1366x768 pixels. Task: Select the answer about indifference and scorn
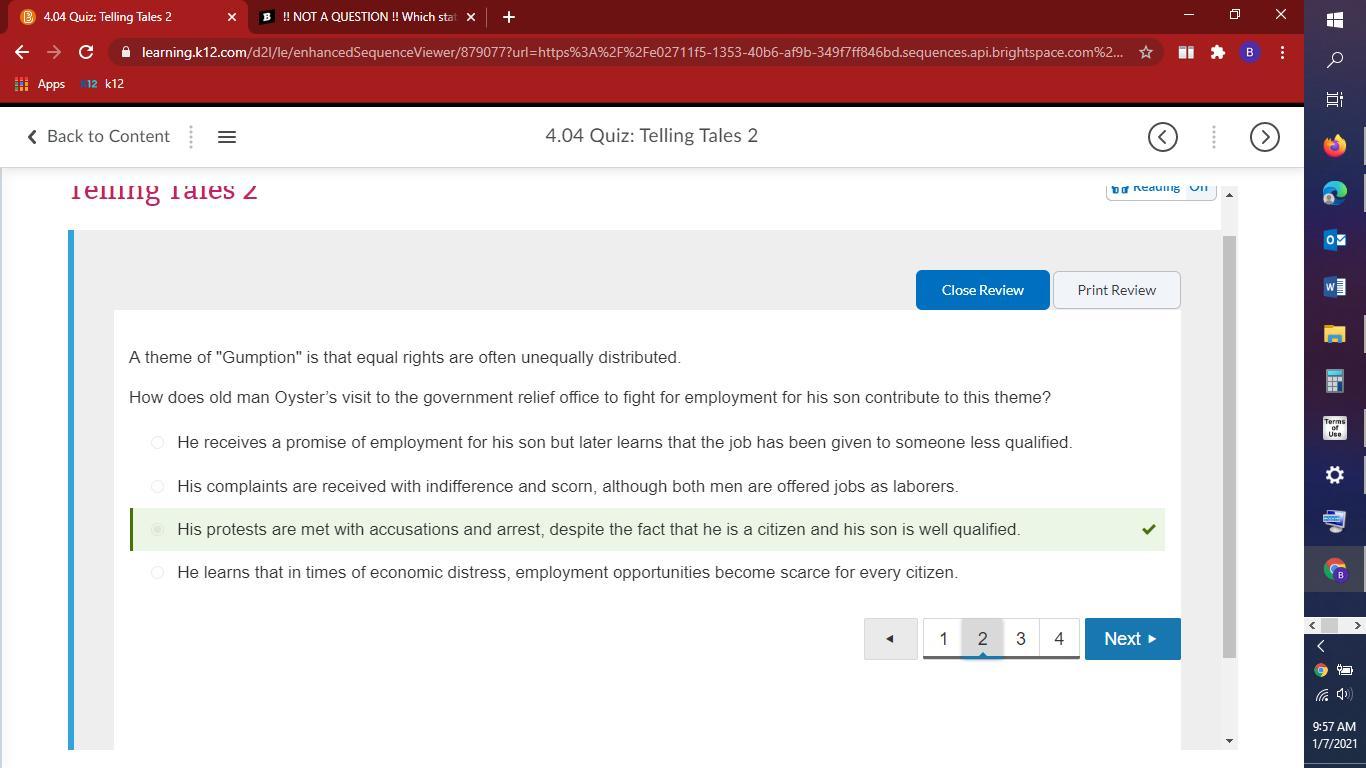pyautogui.click(x=157, y=486)
